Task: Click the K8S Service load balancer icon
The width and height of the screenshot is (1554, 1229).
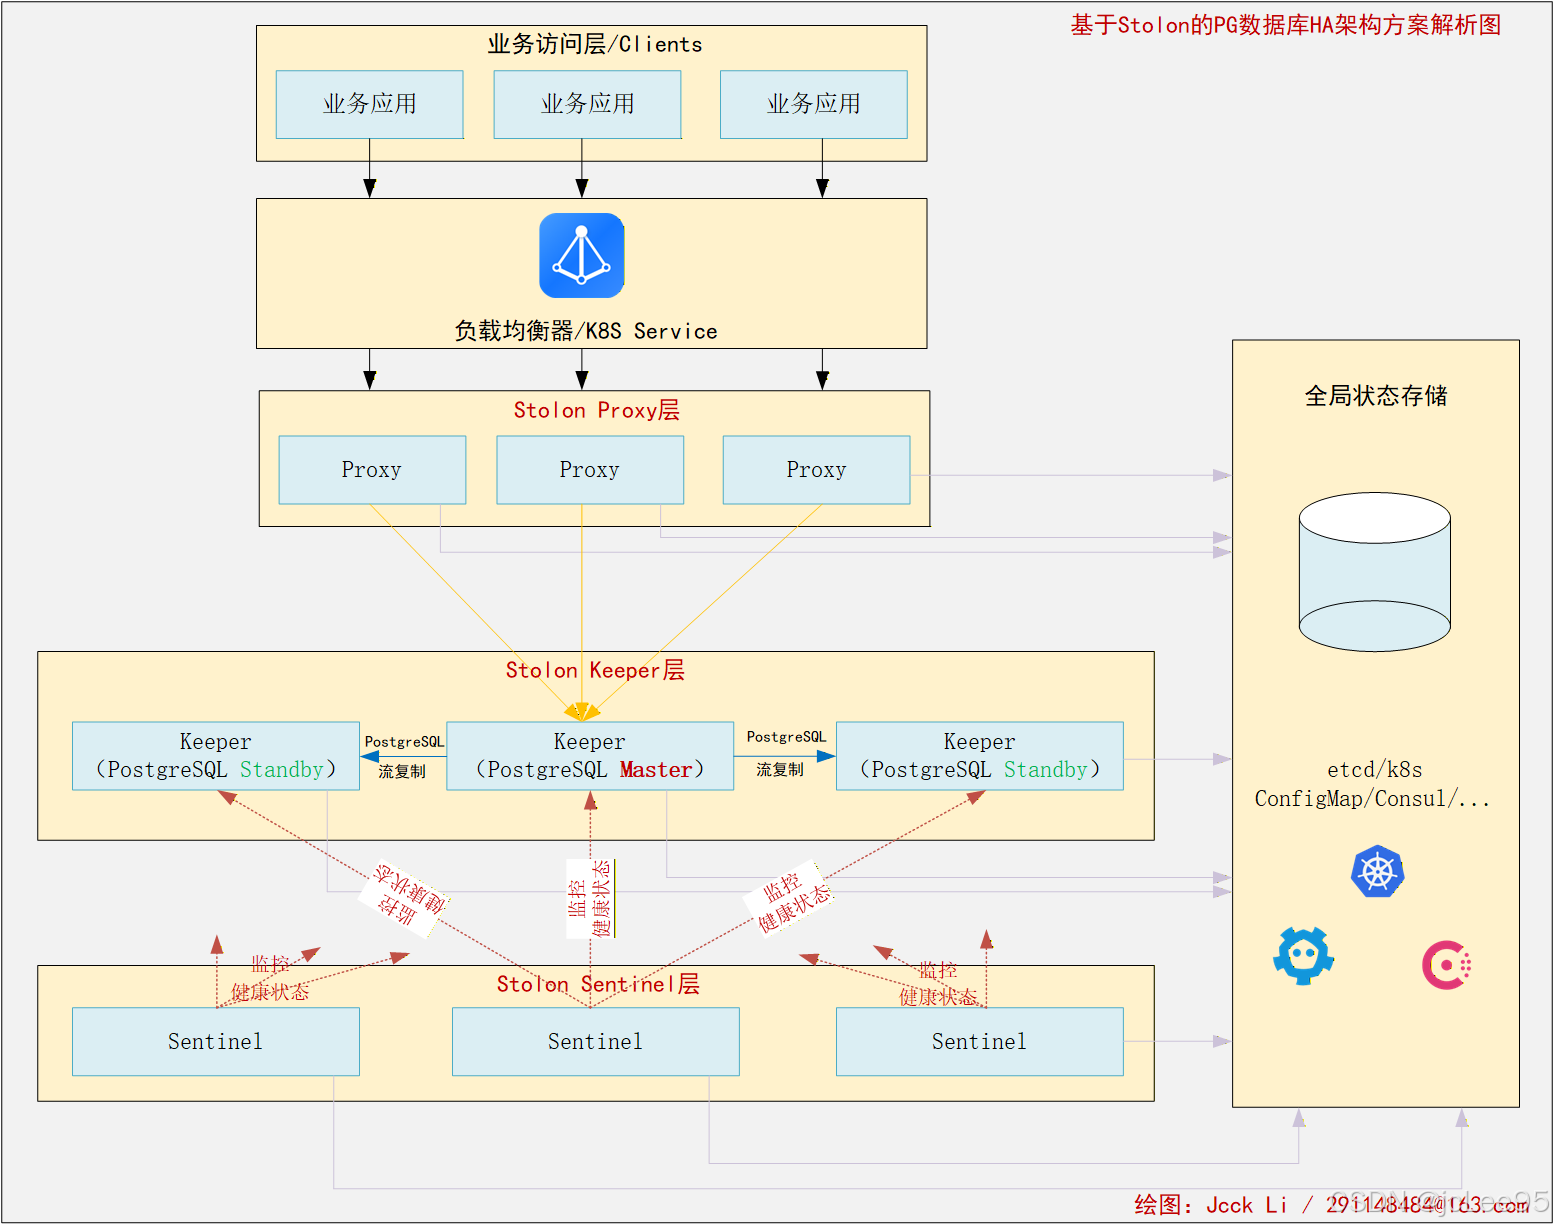Action: click(x=581, y=255)
